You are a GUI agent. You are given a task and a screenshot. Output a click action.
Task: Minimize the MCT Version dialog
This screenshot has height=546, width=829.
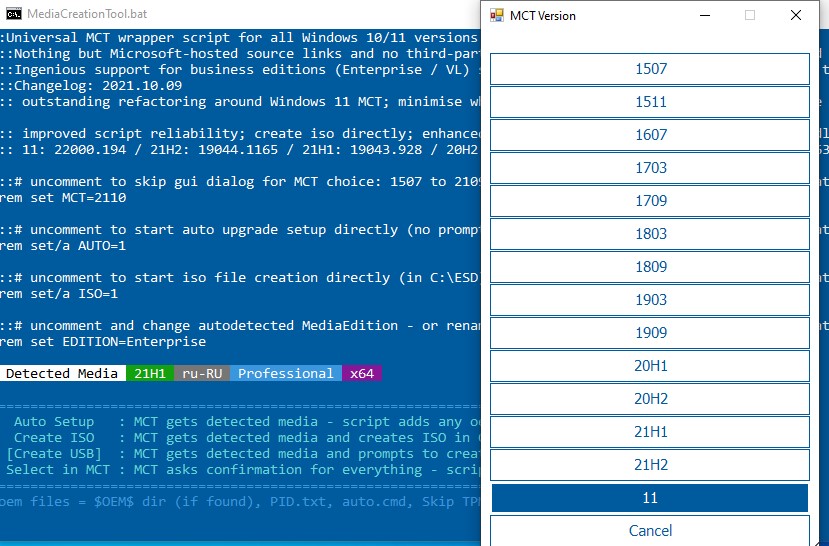pyautogui.click(x=704, y=15)
